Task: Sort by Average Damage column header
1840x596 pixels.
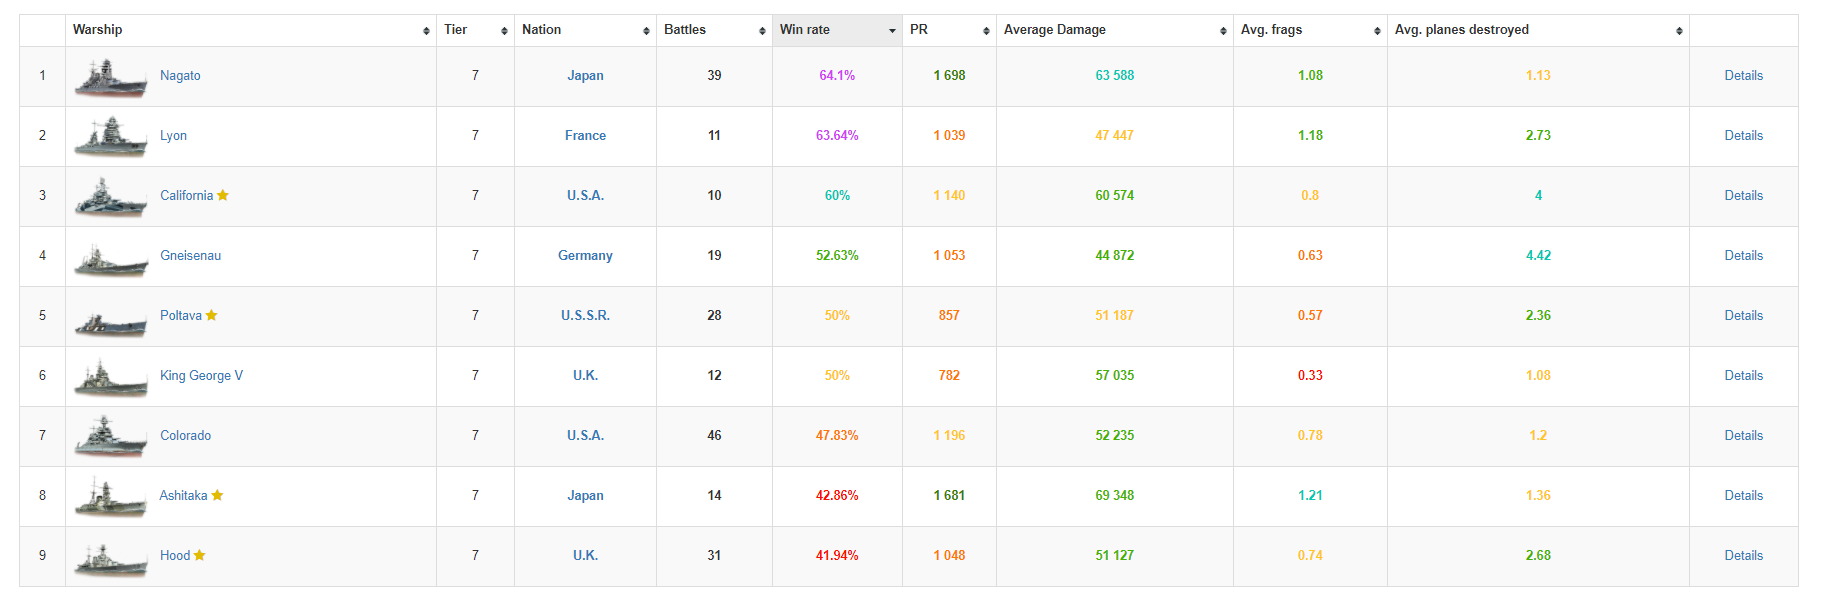Action: pyautogui.click(x=1114, y=30)
